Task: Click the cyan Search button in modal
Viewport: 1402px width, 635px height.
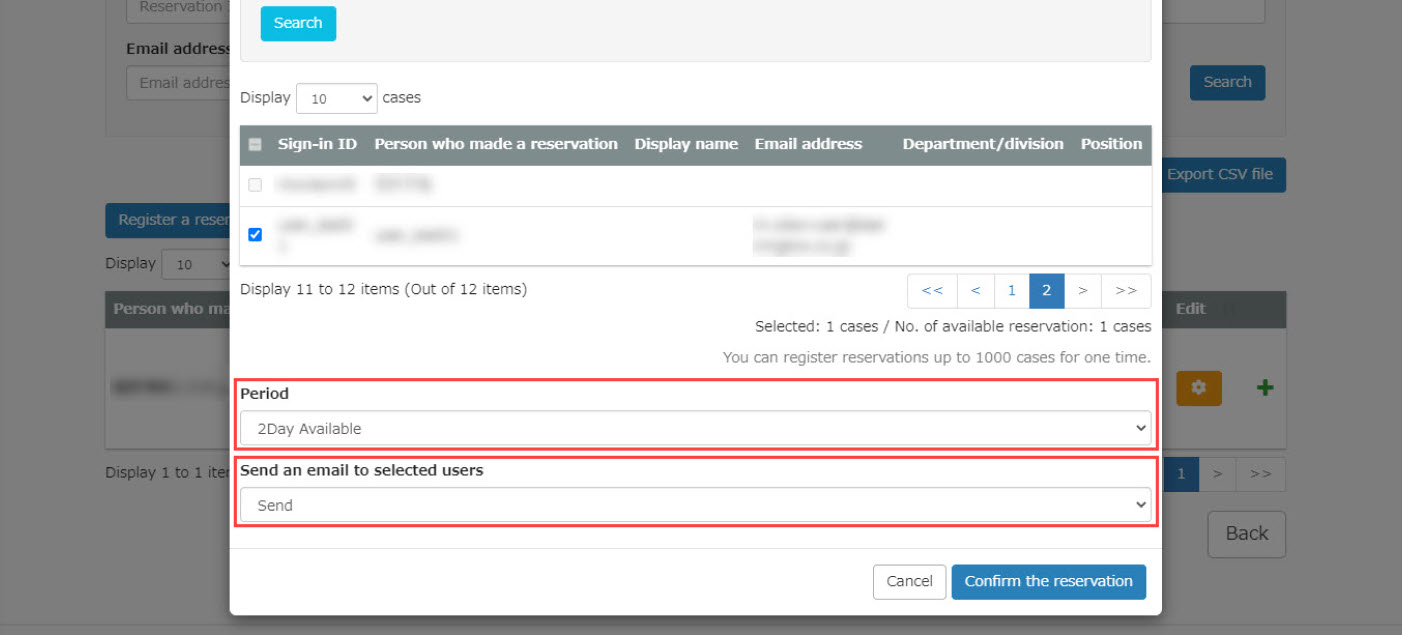Action: pos(298,23)
